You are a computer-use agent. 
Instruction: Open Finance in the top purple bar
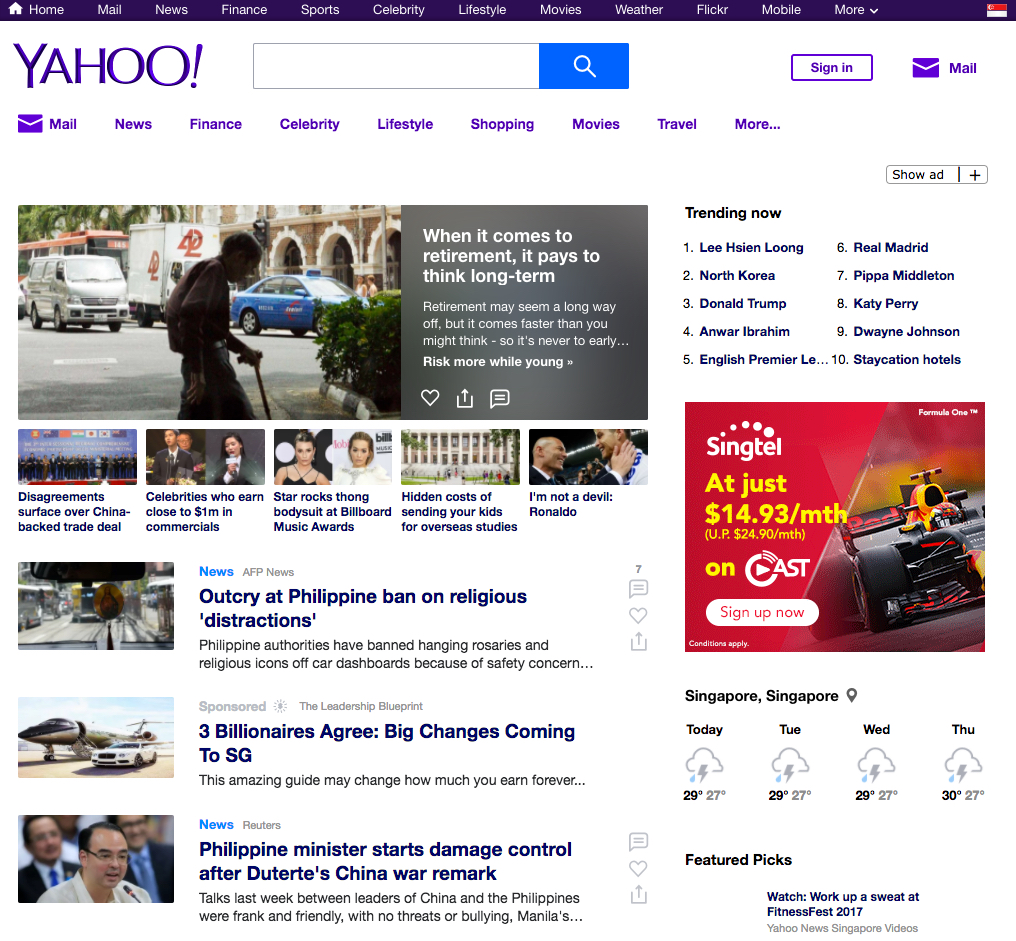click(244, 10)
